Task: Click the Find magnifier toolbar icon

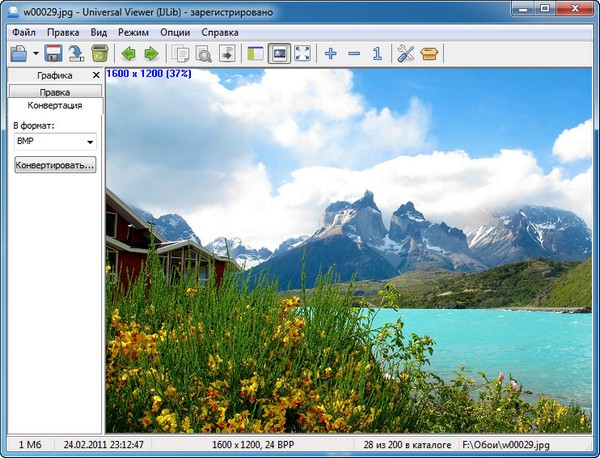Action: coord(204,54)
